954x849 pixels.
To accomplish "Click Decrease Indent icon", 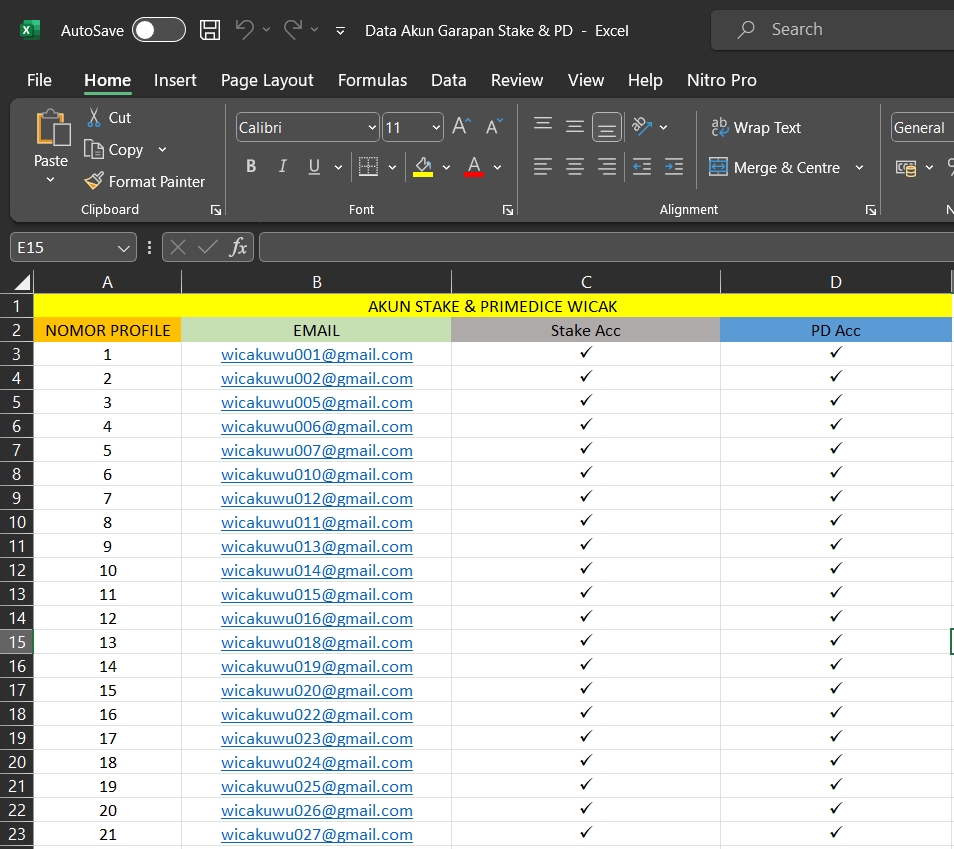I will [x=642, y=166].
